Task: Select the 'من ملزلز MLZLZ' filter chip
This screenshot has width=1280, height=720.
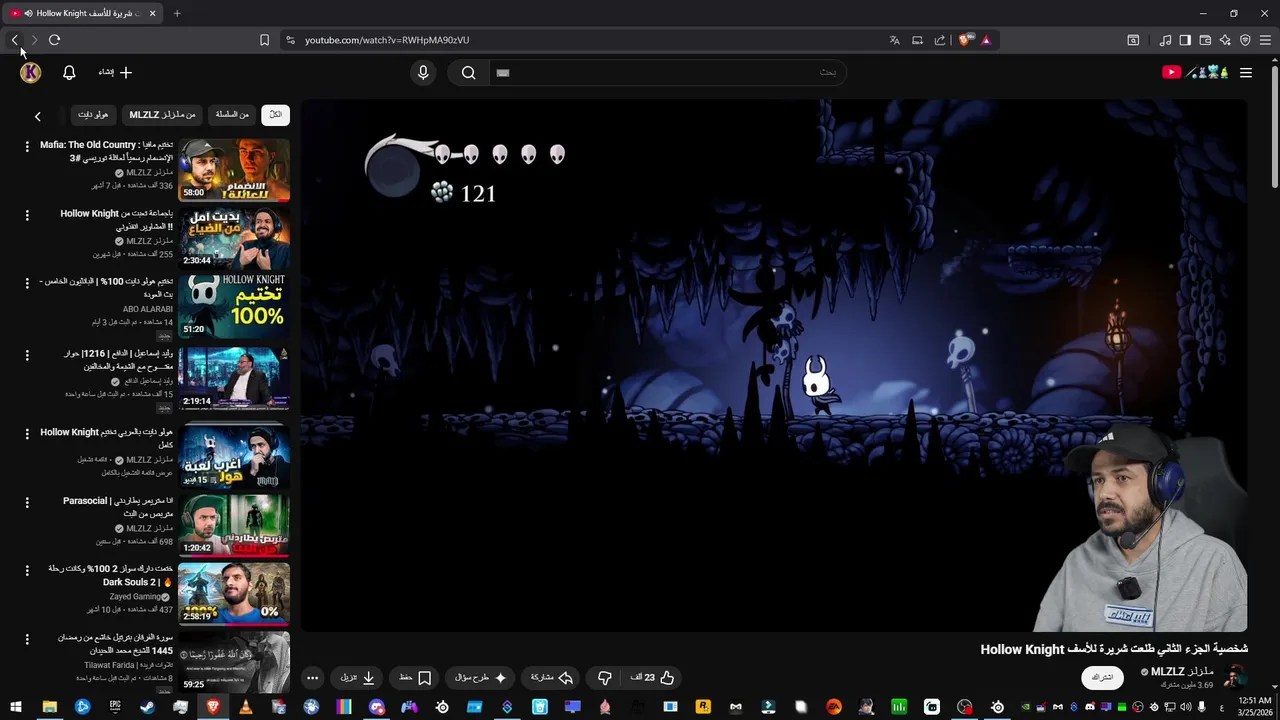Action: (162, 115)
